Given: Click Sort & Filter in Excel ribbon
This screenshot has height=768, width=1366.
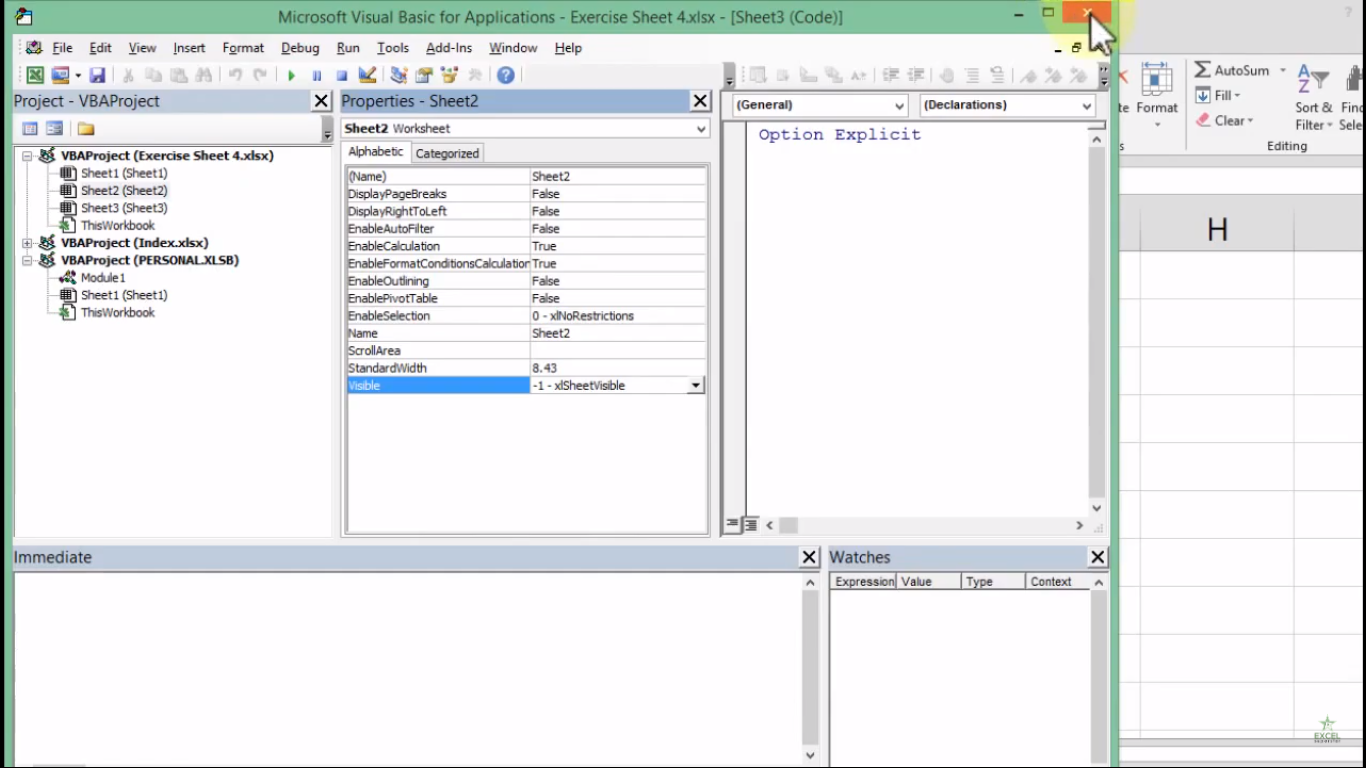Looking at the screenshot, I should 1314,97.
